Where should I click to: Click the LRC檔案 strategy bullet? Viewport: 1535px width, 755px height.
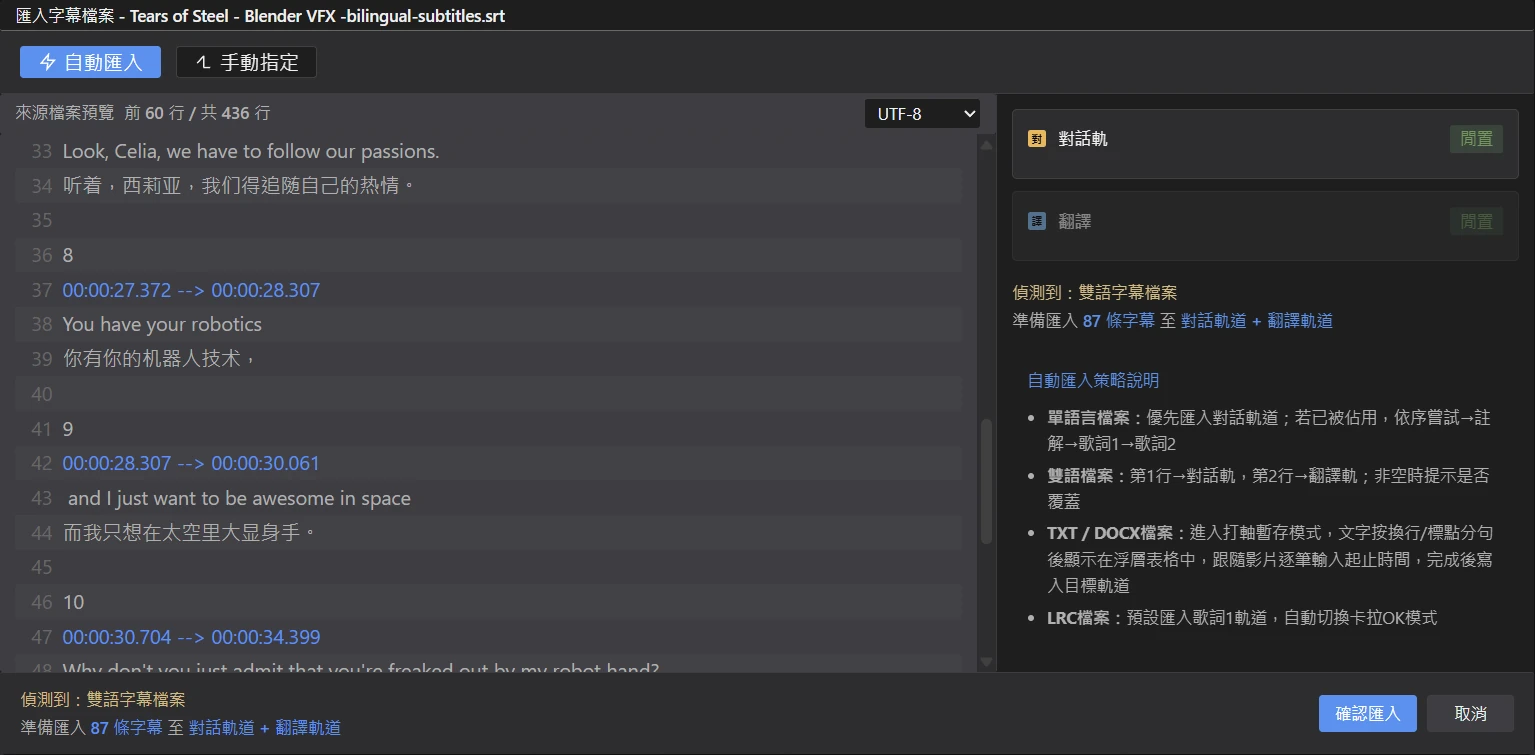[1242, 618]
